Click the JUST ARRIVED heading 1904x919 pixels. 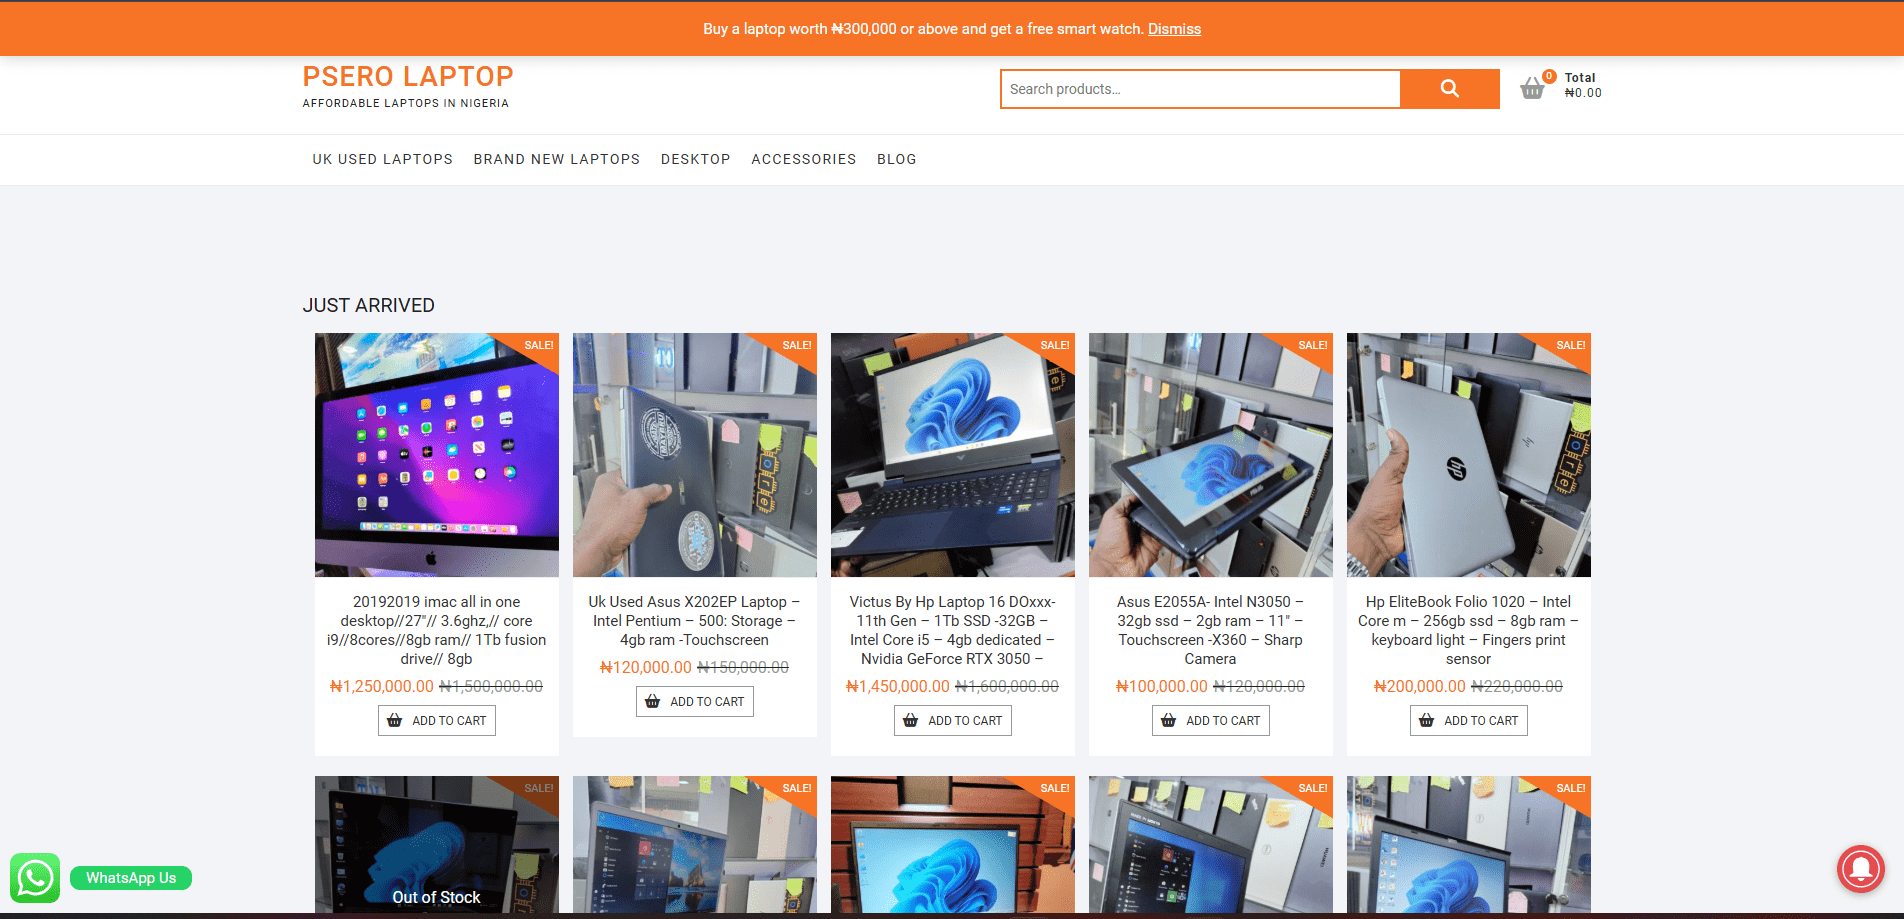coord(369,306)
